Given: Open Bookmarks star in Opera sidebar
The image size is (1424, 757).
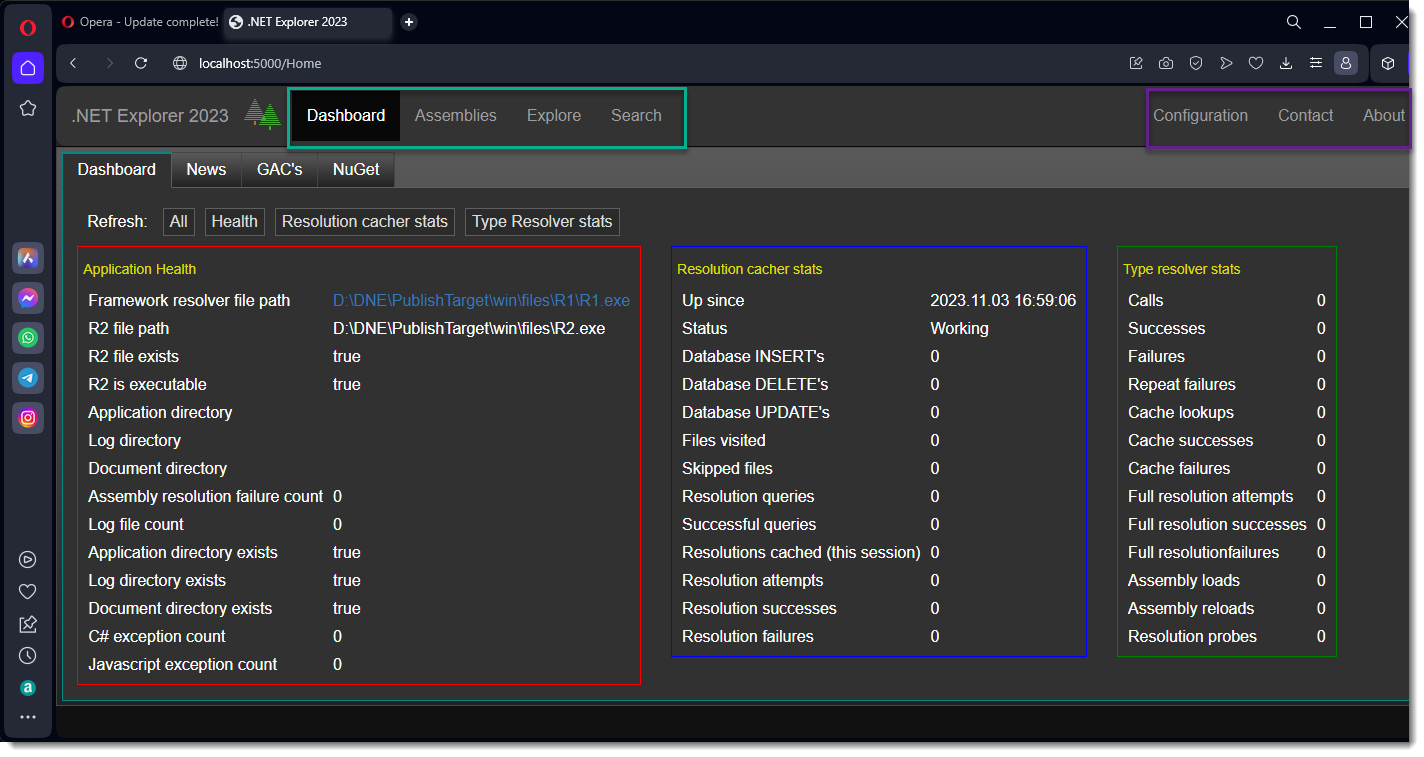Looking at the screenshot, I should coord(28,108).
